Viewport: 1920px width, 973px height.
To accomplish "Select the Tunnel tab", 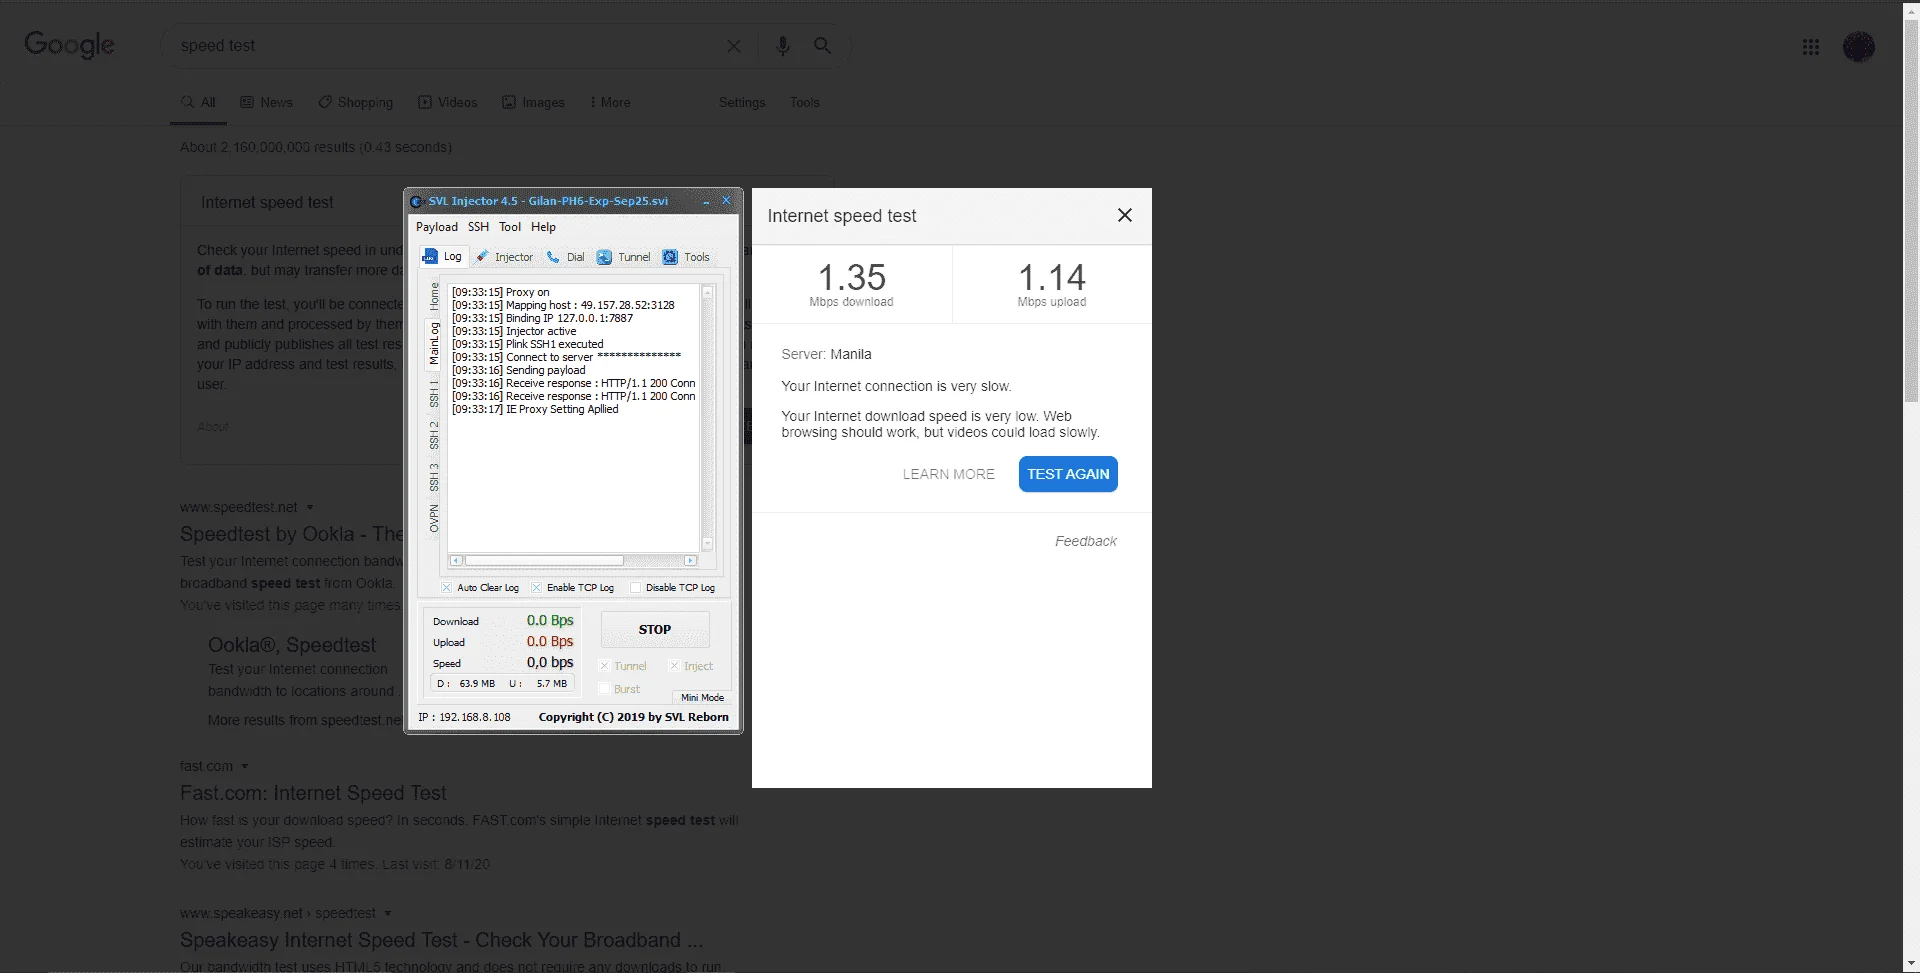I will (623, 257).
